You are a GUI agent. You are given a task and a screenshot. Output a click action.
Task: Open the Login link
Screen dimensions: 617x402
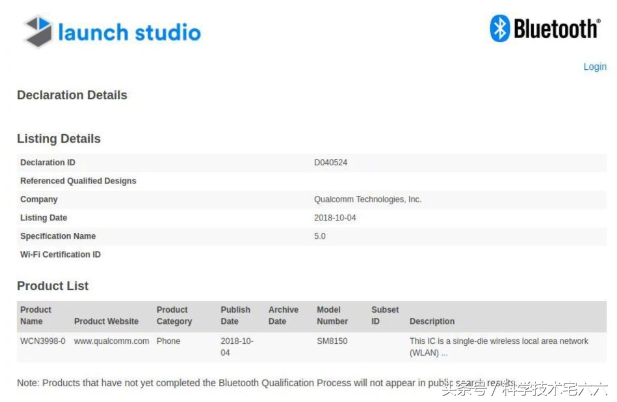[x=595, y=67]
